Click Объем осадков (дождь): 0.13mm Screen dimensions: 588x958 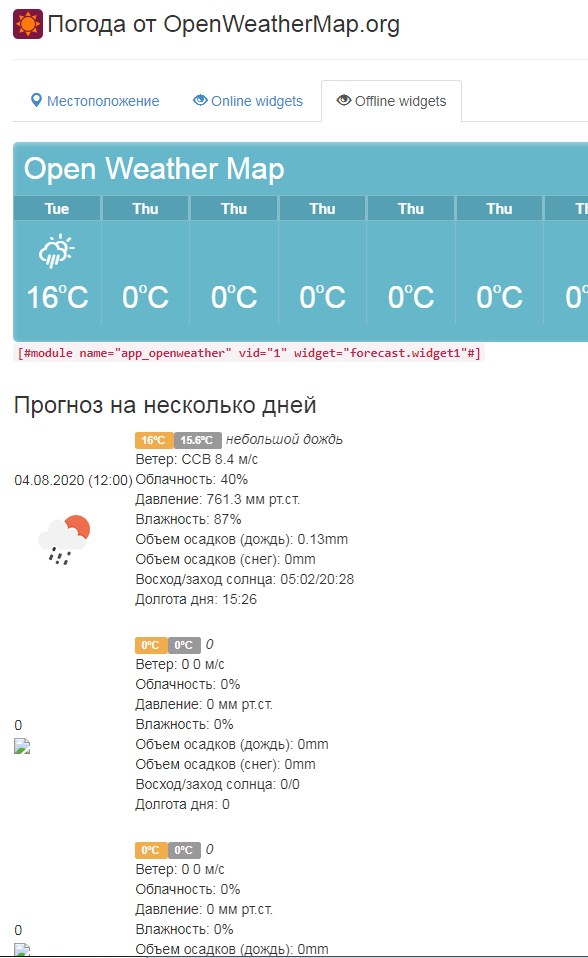tap(241, 539)
